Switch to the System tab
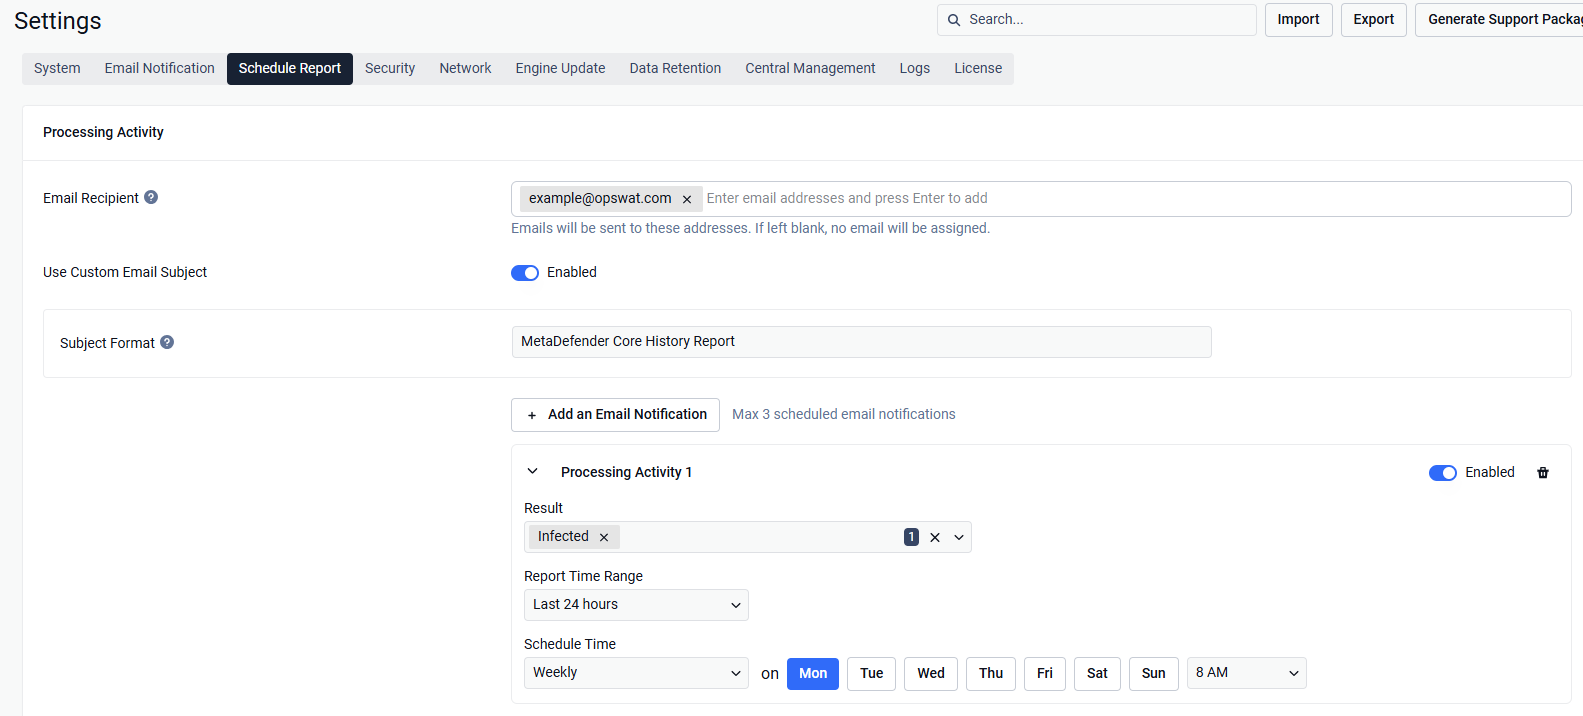1583x716 pixels. click(x=57, y=69)
